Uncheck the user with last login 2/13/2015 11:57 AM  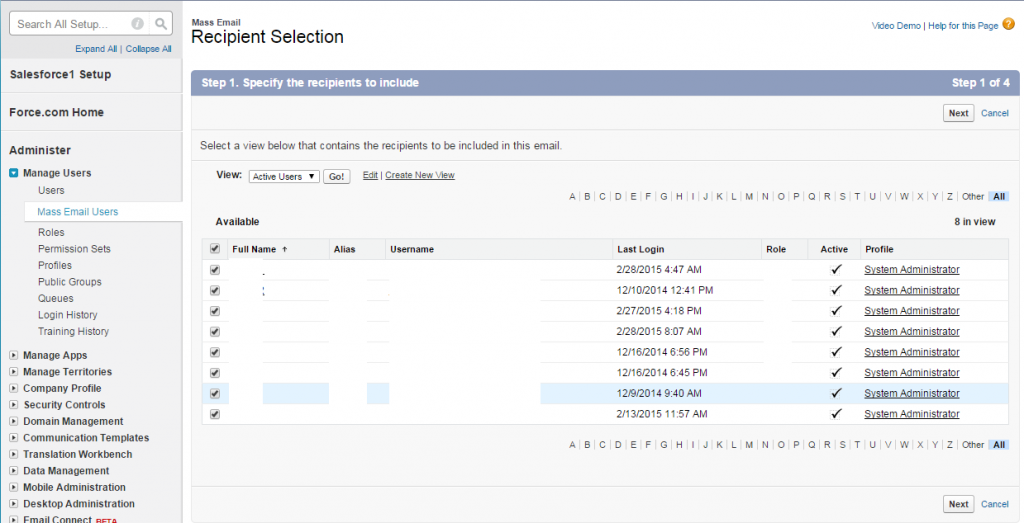click(215, 414)
